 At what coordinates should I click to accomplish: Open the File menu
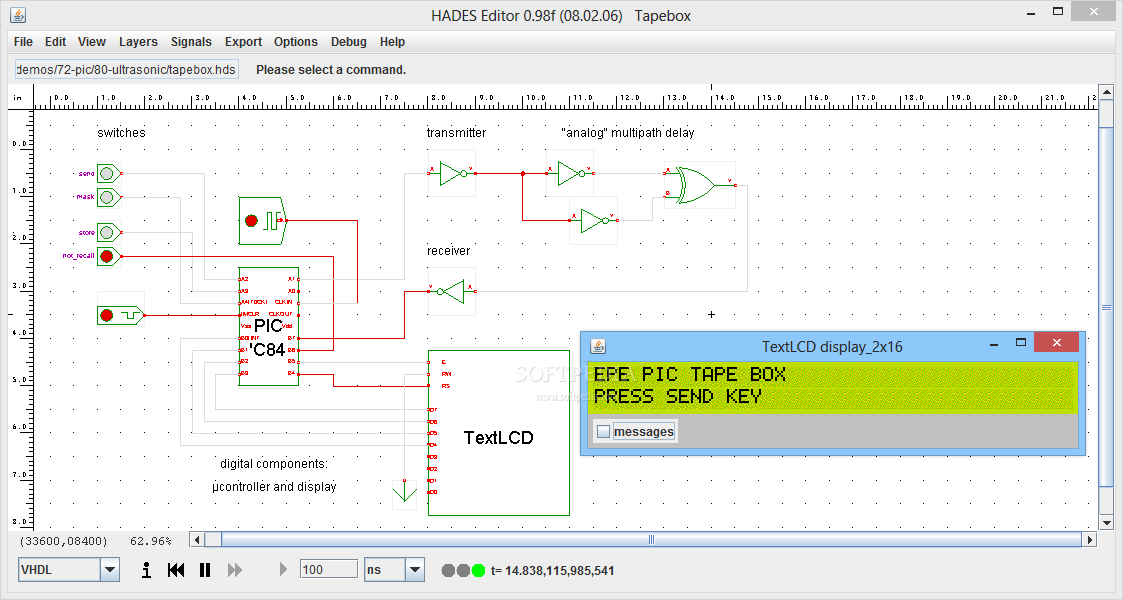[23, 42]
